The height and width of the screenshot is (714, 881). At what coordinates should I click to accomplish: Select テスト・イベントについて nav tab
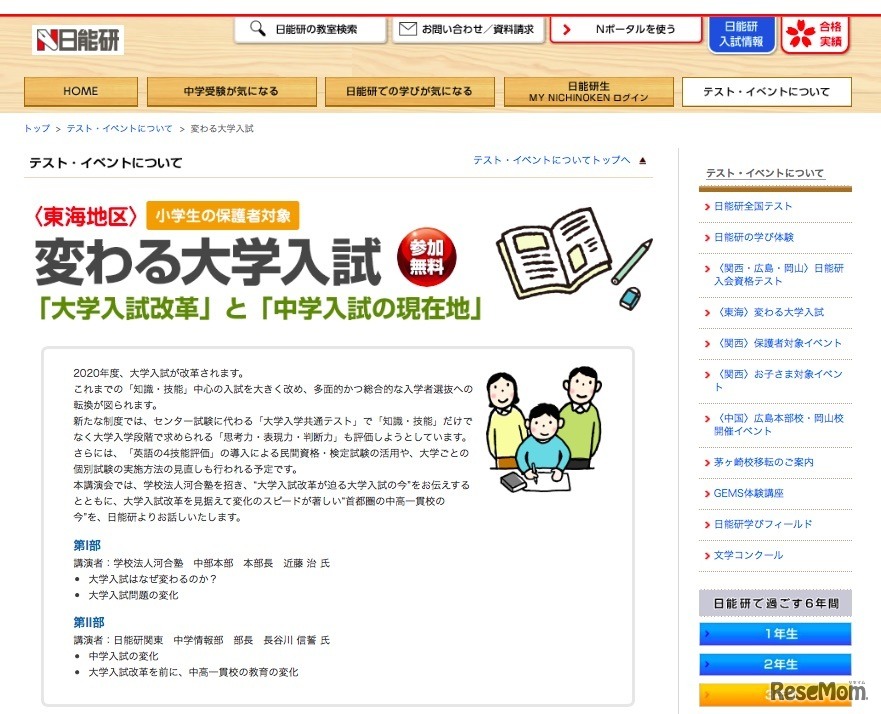coord(766,92)
